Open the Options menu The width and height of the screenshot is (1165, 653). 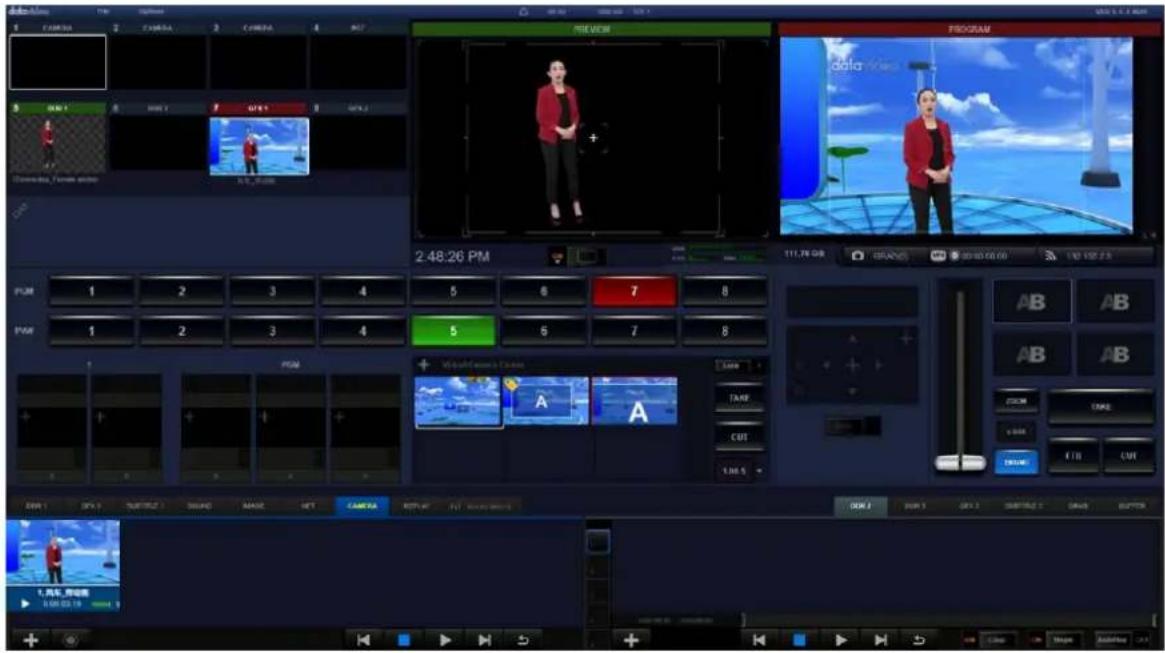pos(151,12)
